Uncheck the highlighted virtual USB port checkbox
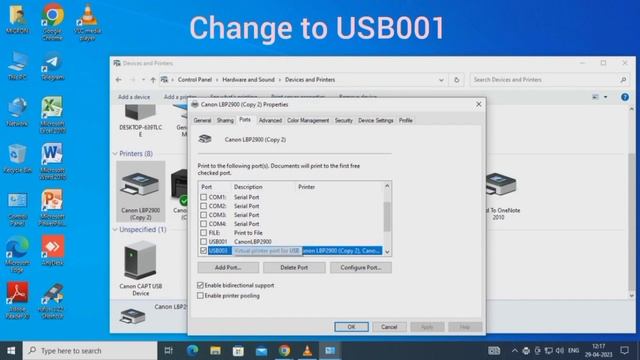This screenshot has width=640, height=360. (x=204, y=251)
